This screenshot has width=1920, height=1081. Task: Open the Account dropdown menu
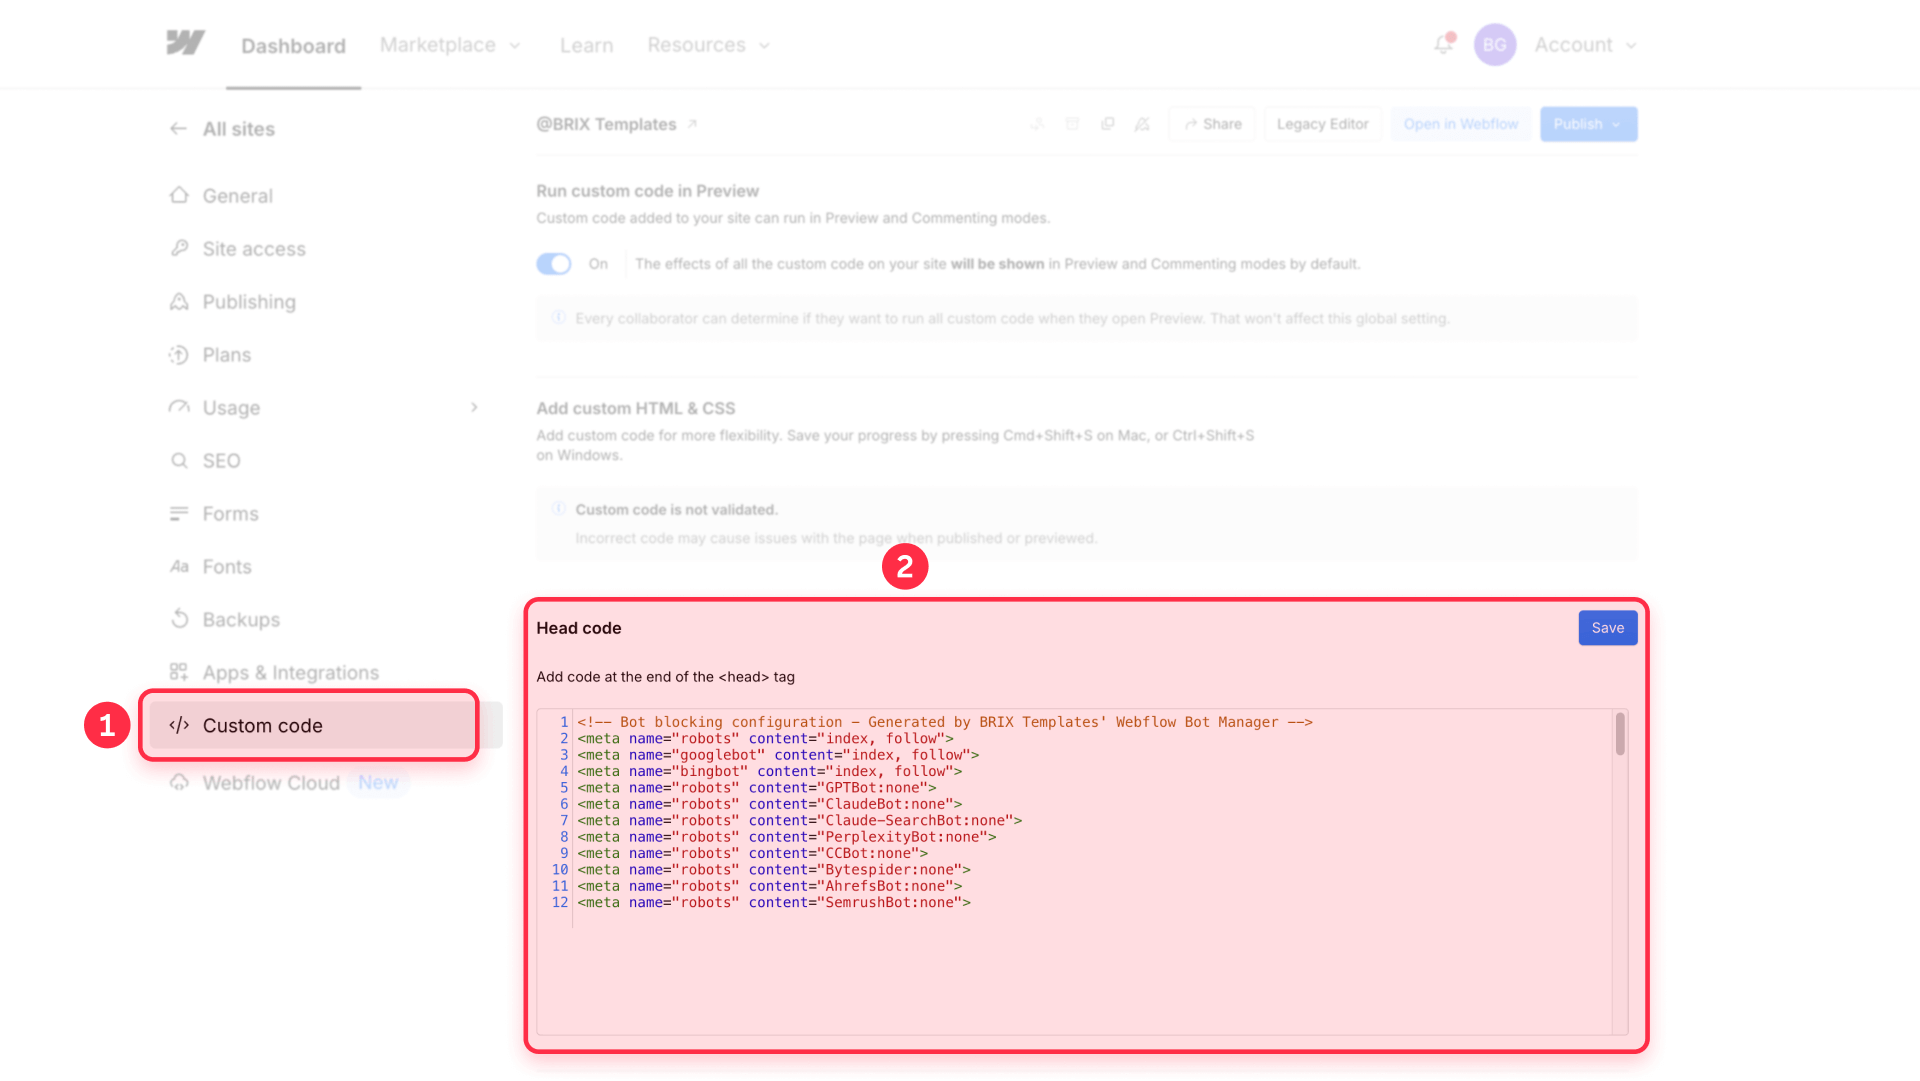(x=1585, y=46)
